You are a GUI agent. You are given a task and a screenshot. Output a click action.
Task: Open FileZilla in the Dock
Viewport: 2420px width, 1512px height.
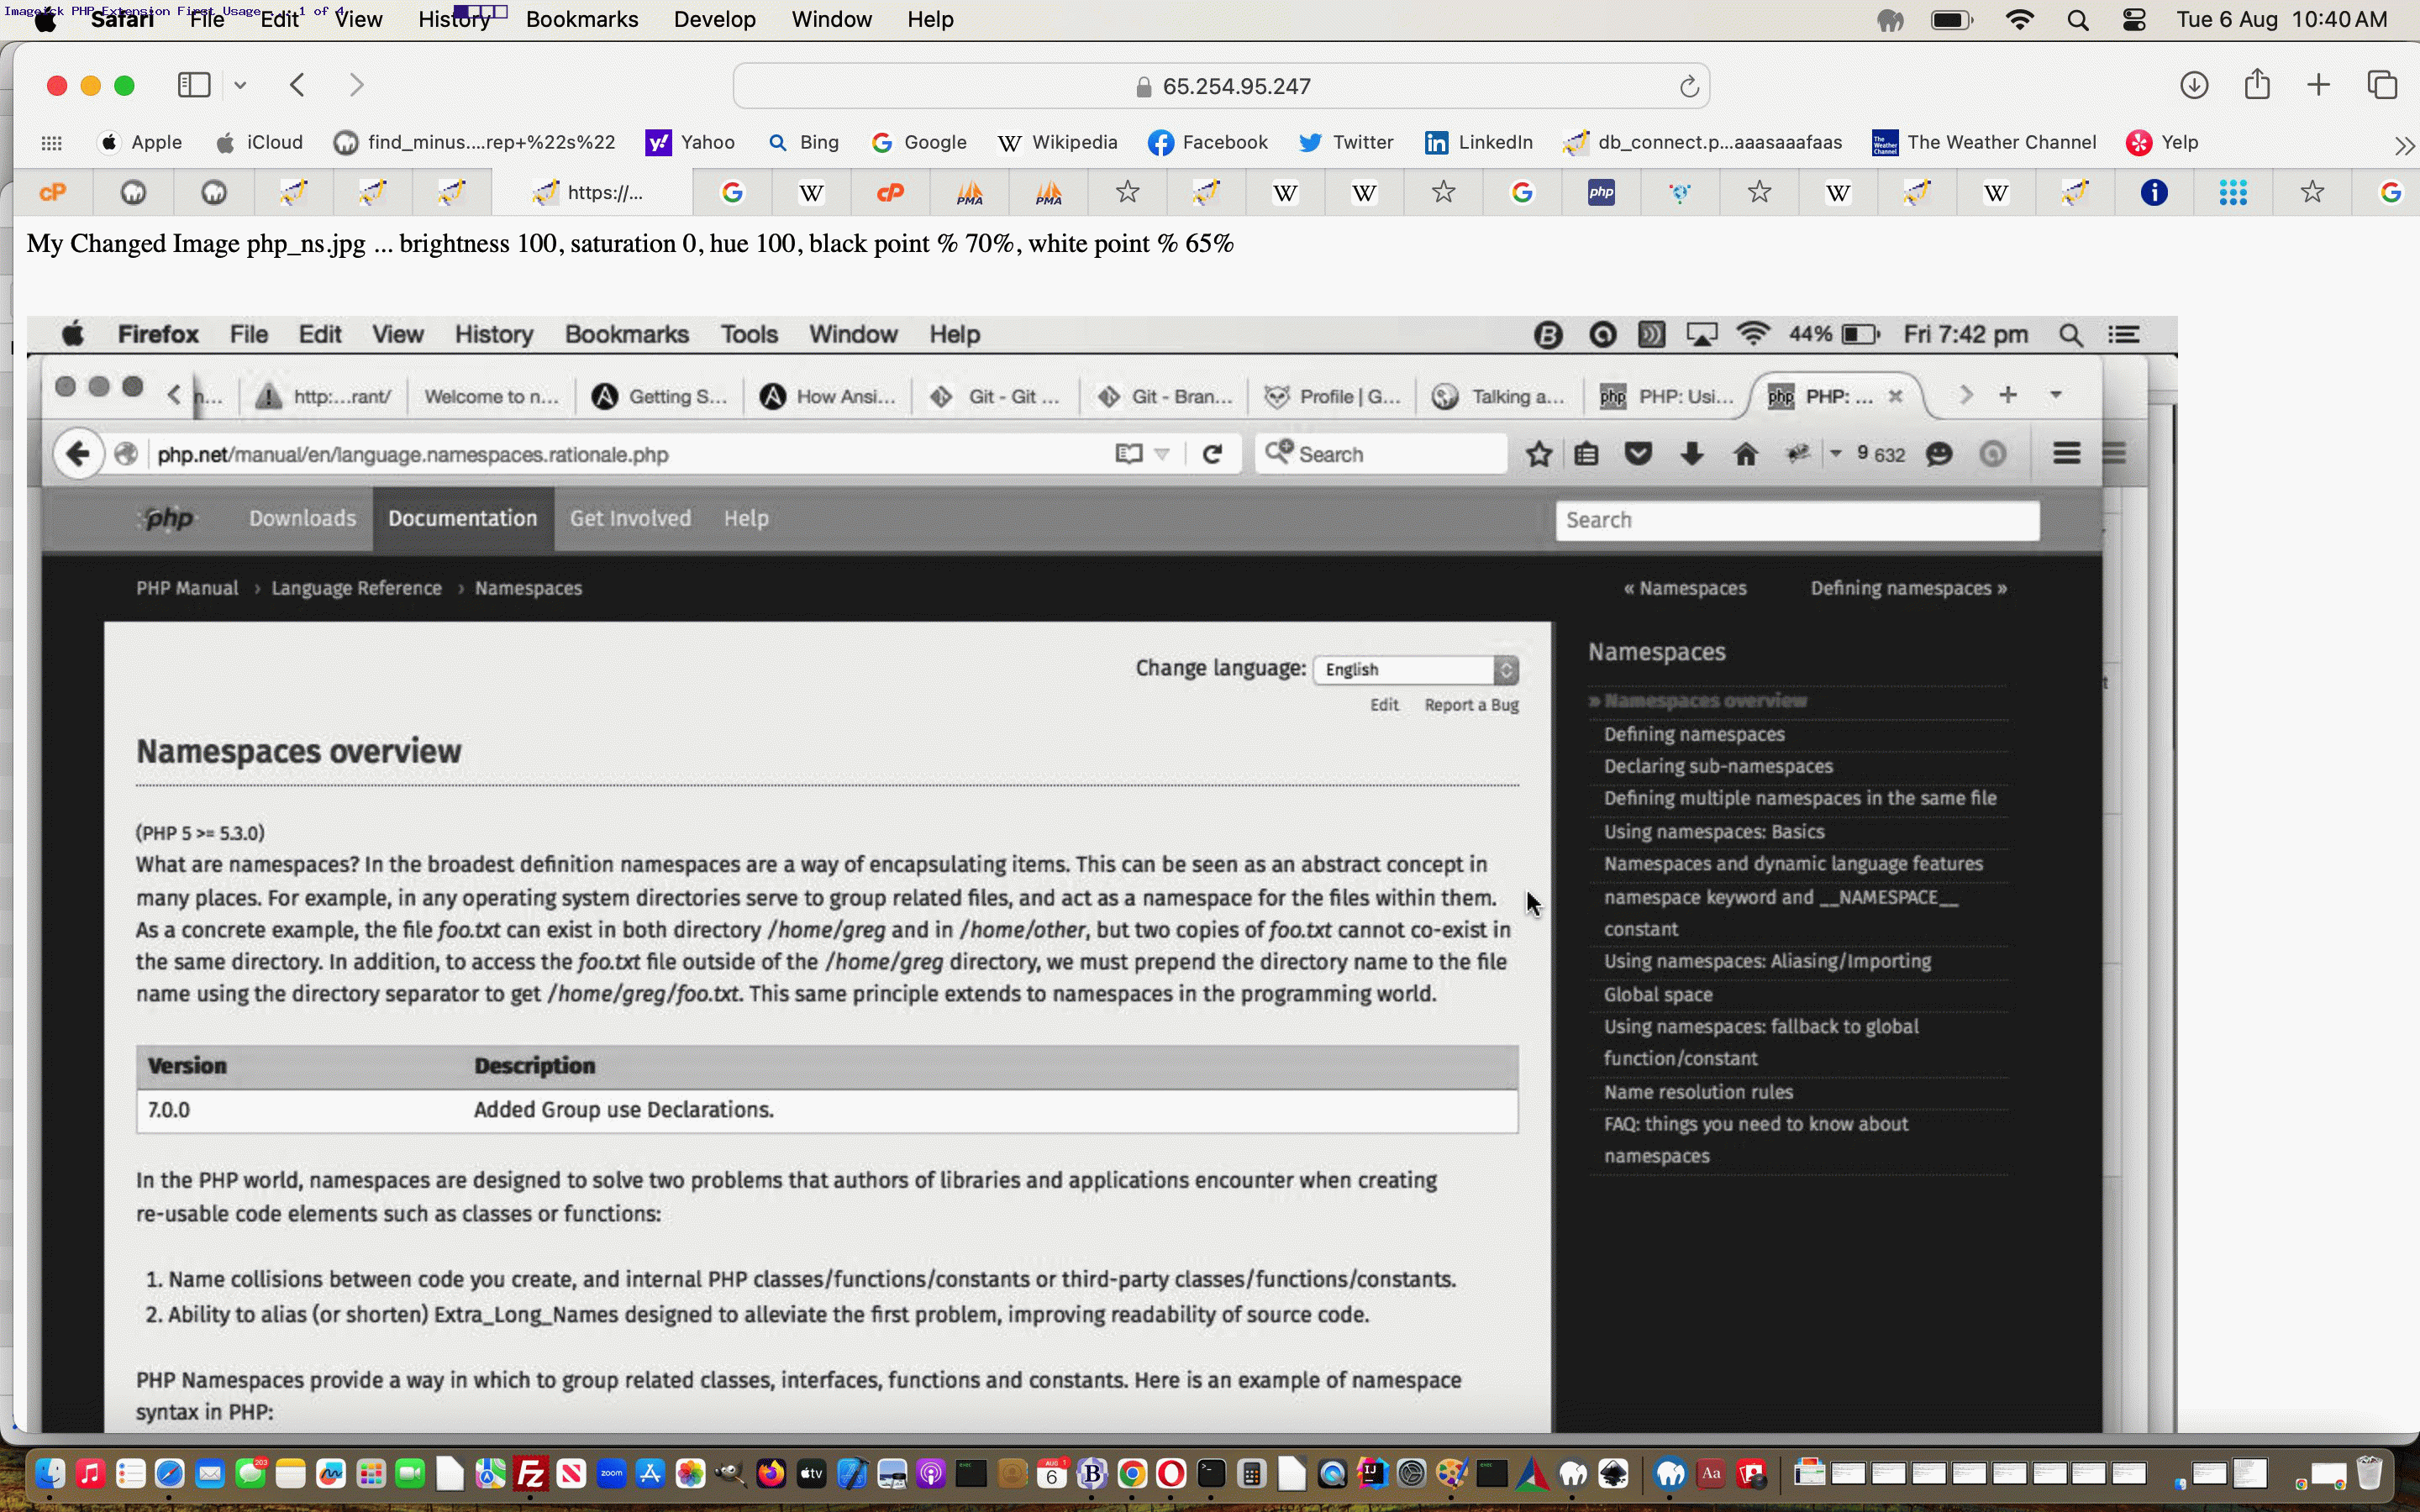[531, 1473]
